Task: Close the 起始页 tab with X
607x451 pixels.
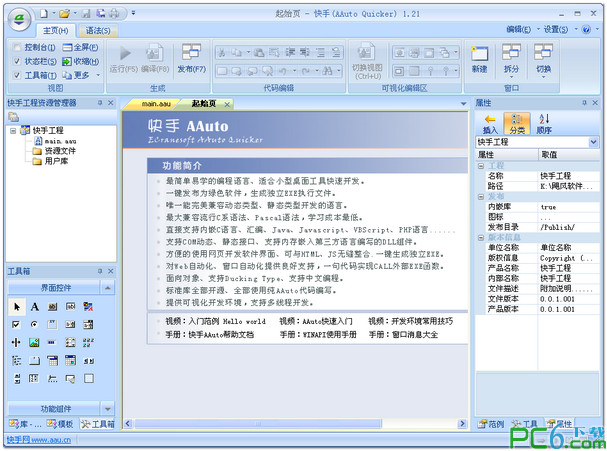Action: [227, 104]
